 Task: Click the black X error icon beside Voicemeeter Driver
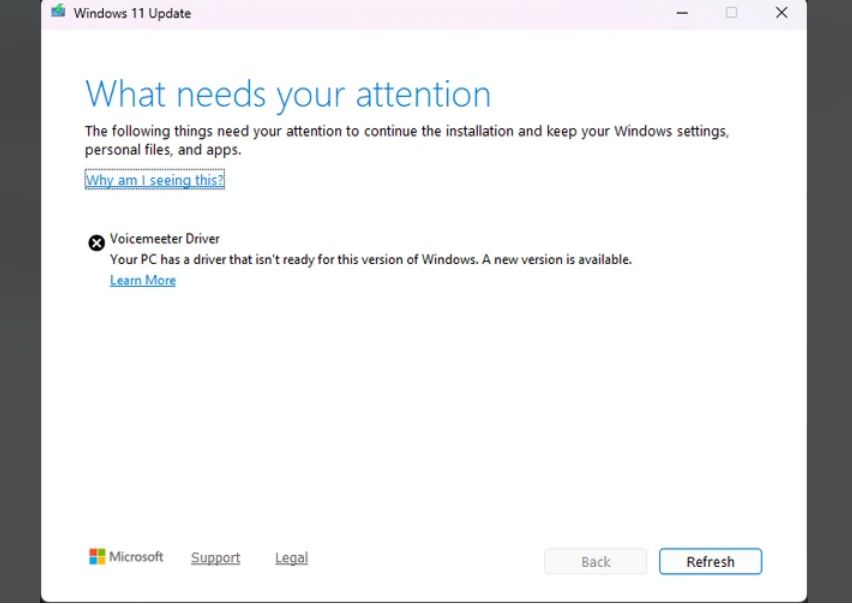point(97,243)
